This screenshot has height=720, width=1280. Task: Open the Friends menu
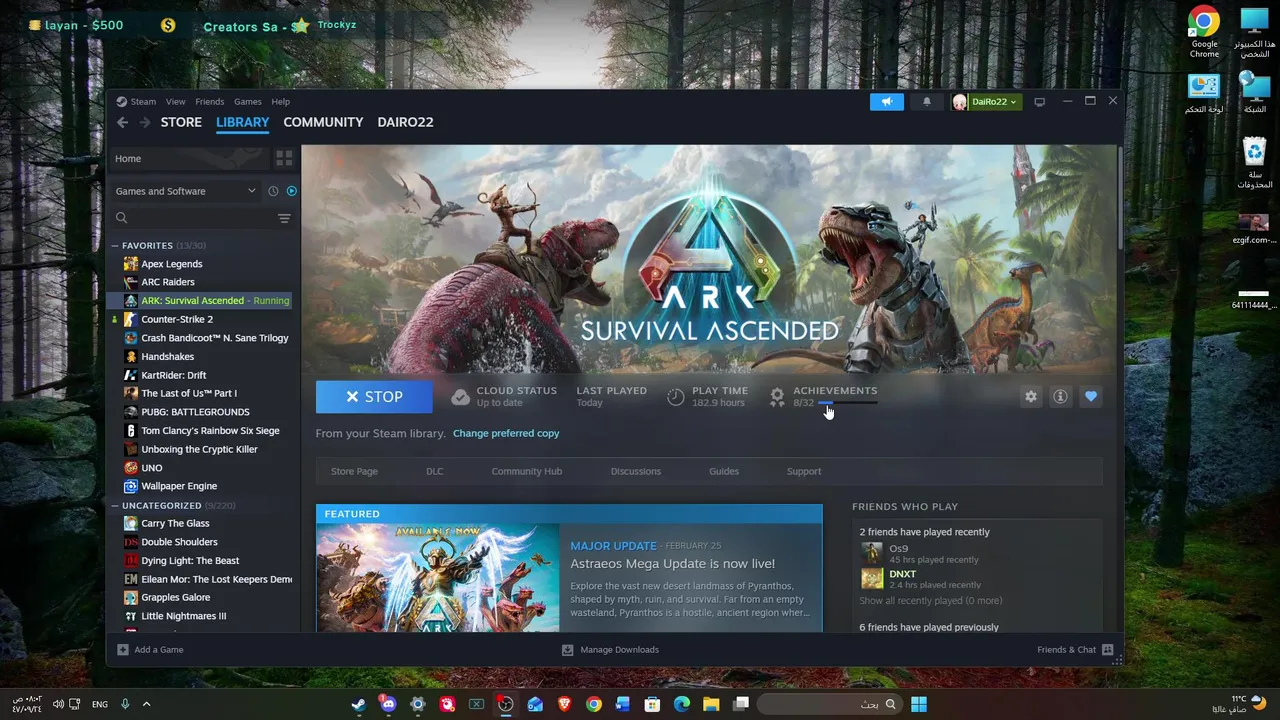209,102
